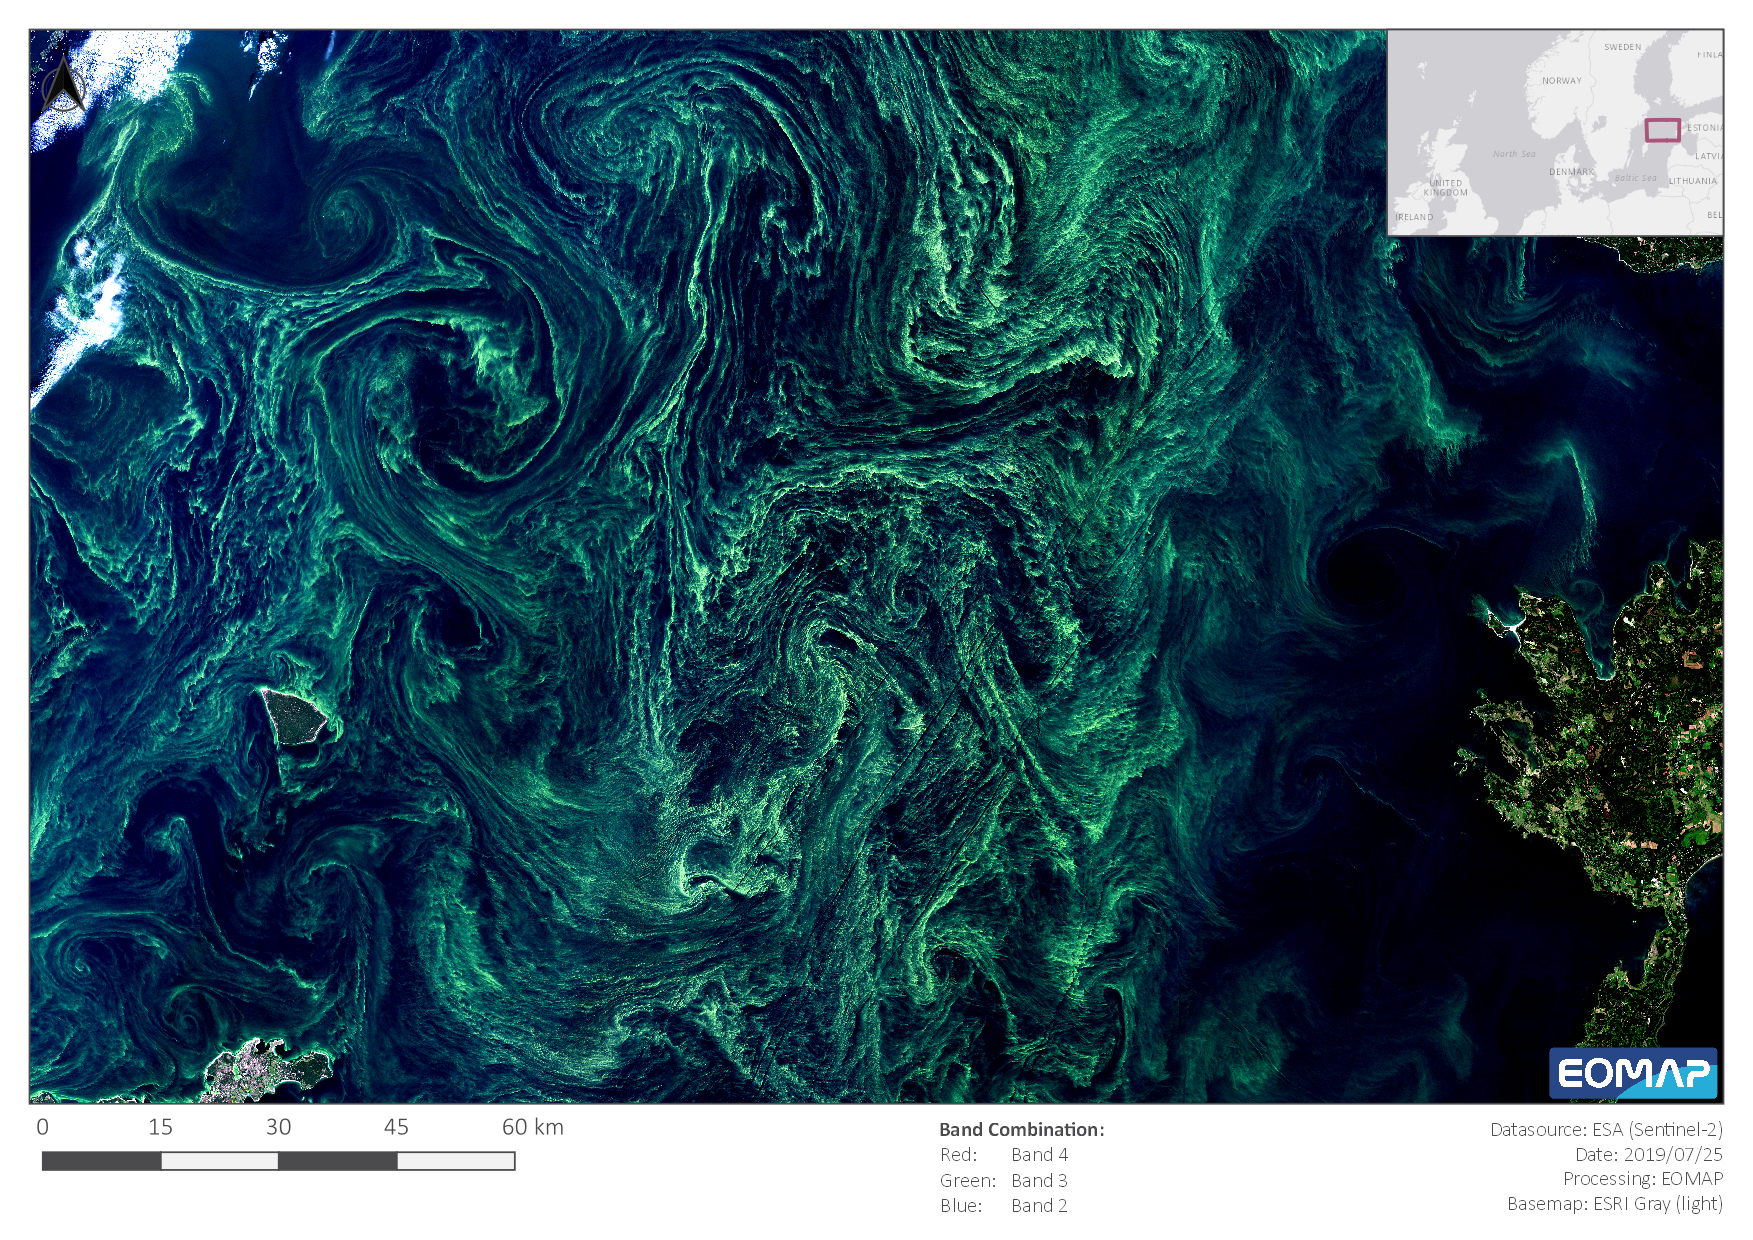The image size is (1753, 1240).
Task: Select the inset overview map
Action: click(x=1554, y=133)
